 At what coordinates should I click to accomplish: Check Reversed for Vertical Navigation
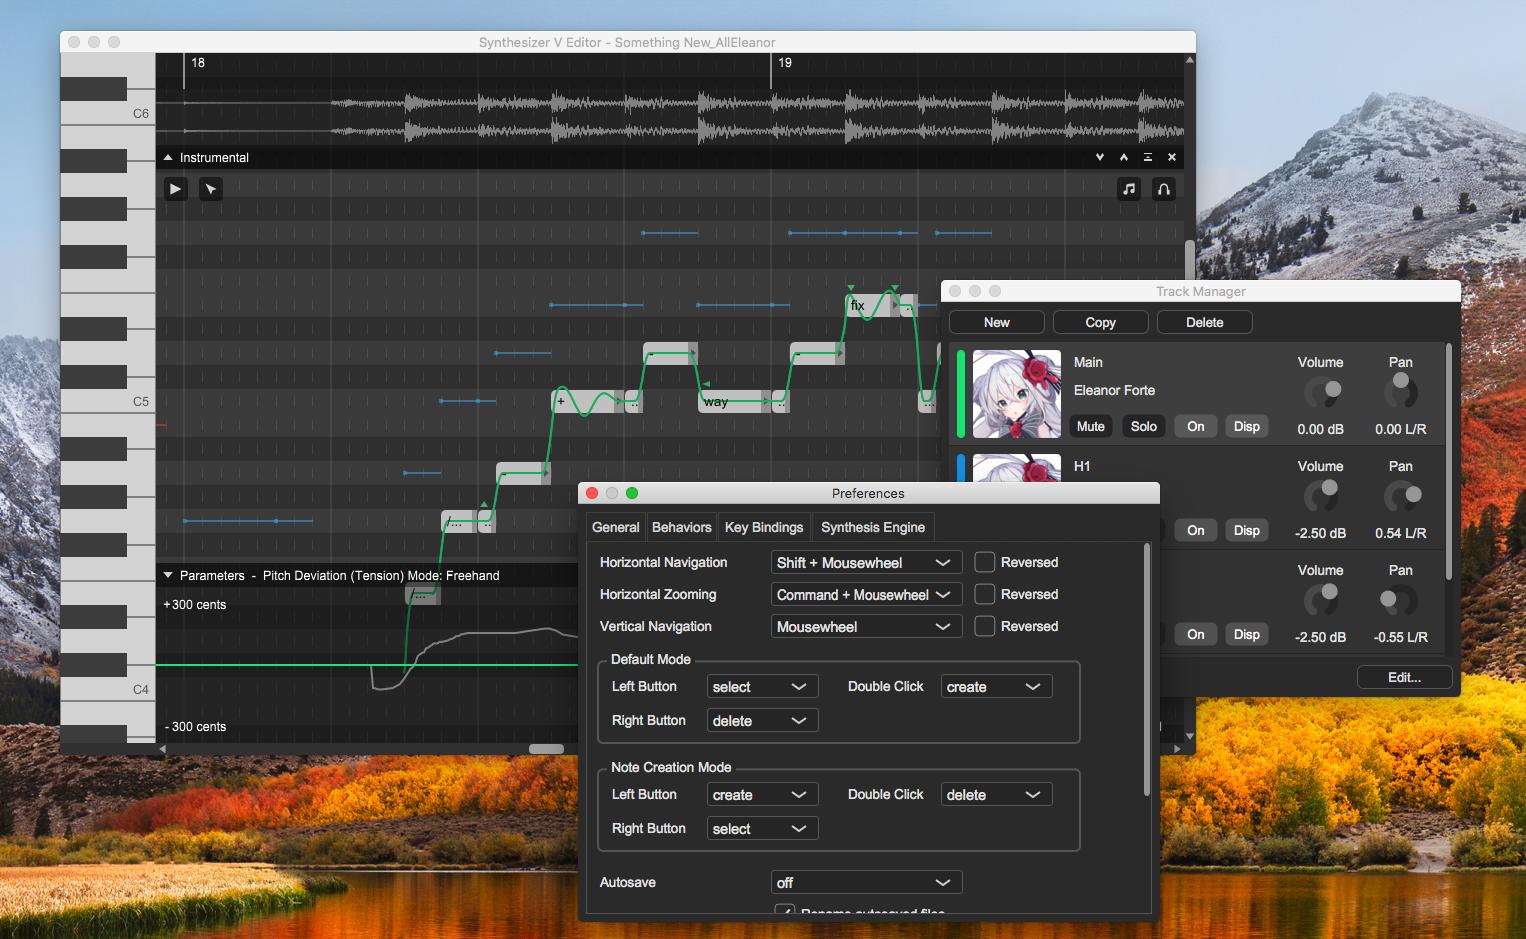985,626
